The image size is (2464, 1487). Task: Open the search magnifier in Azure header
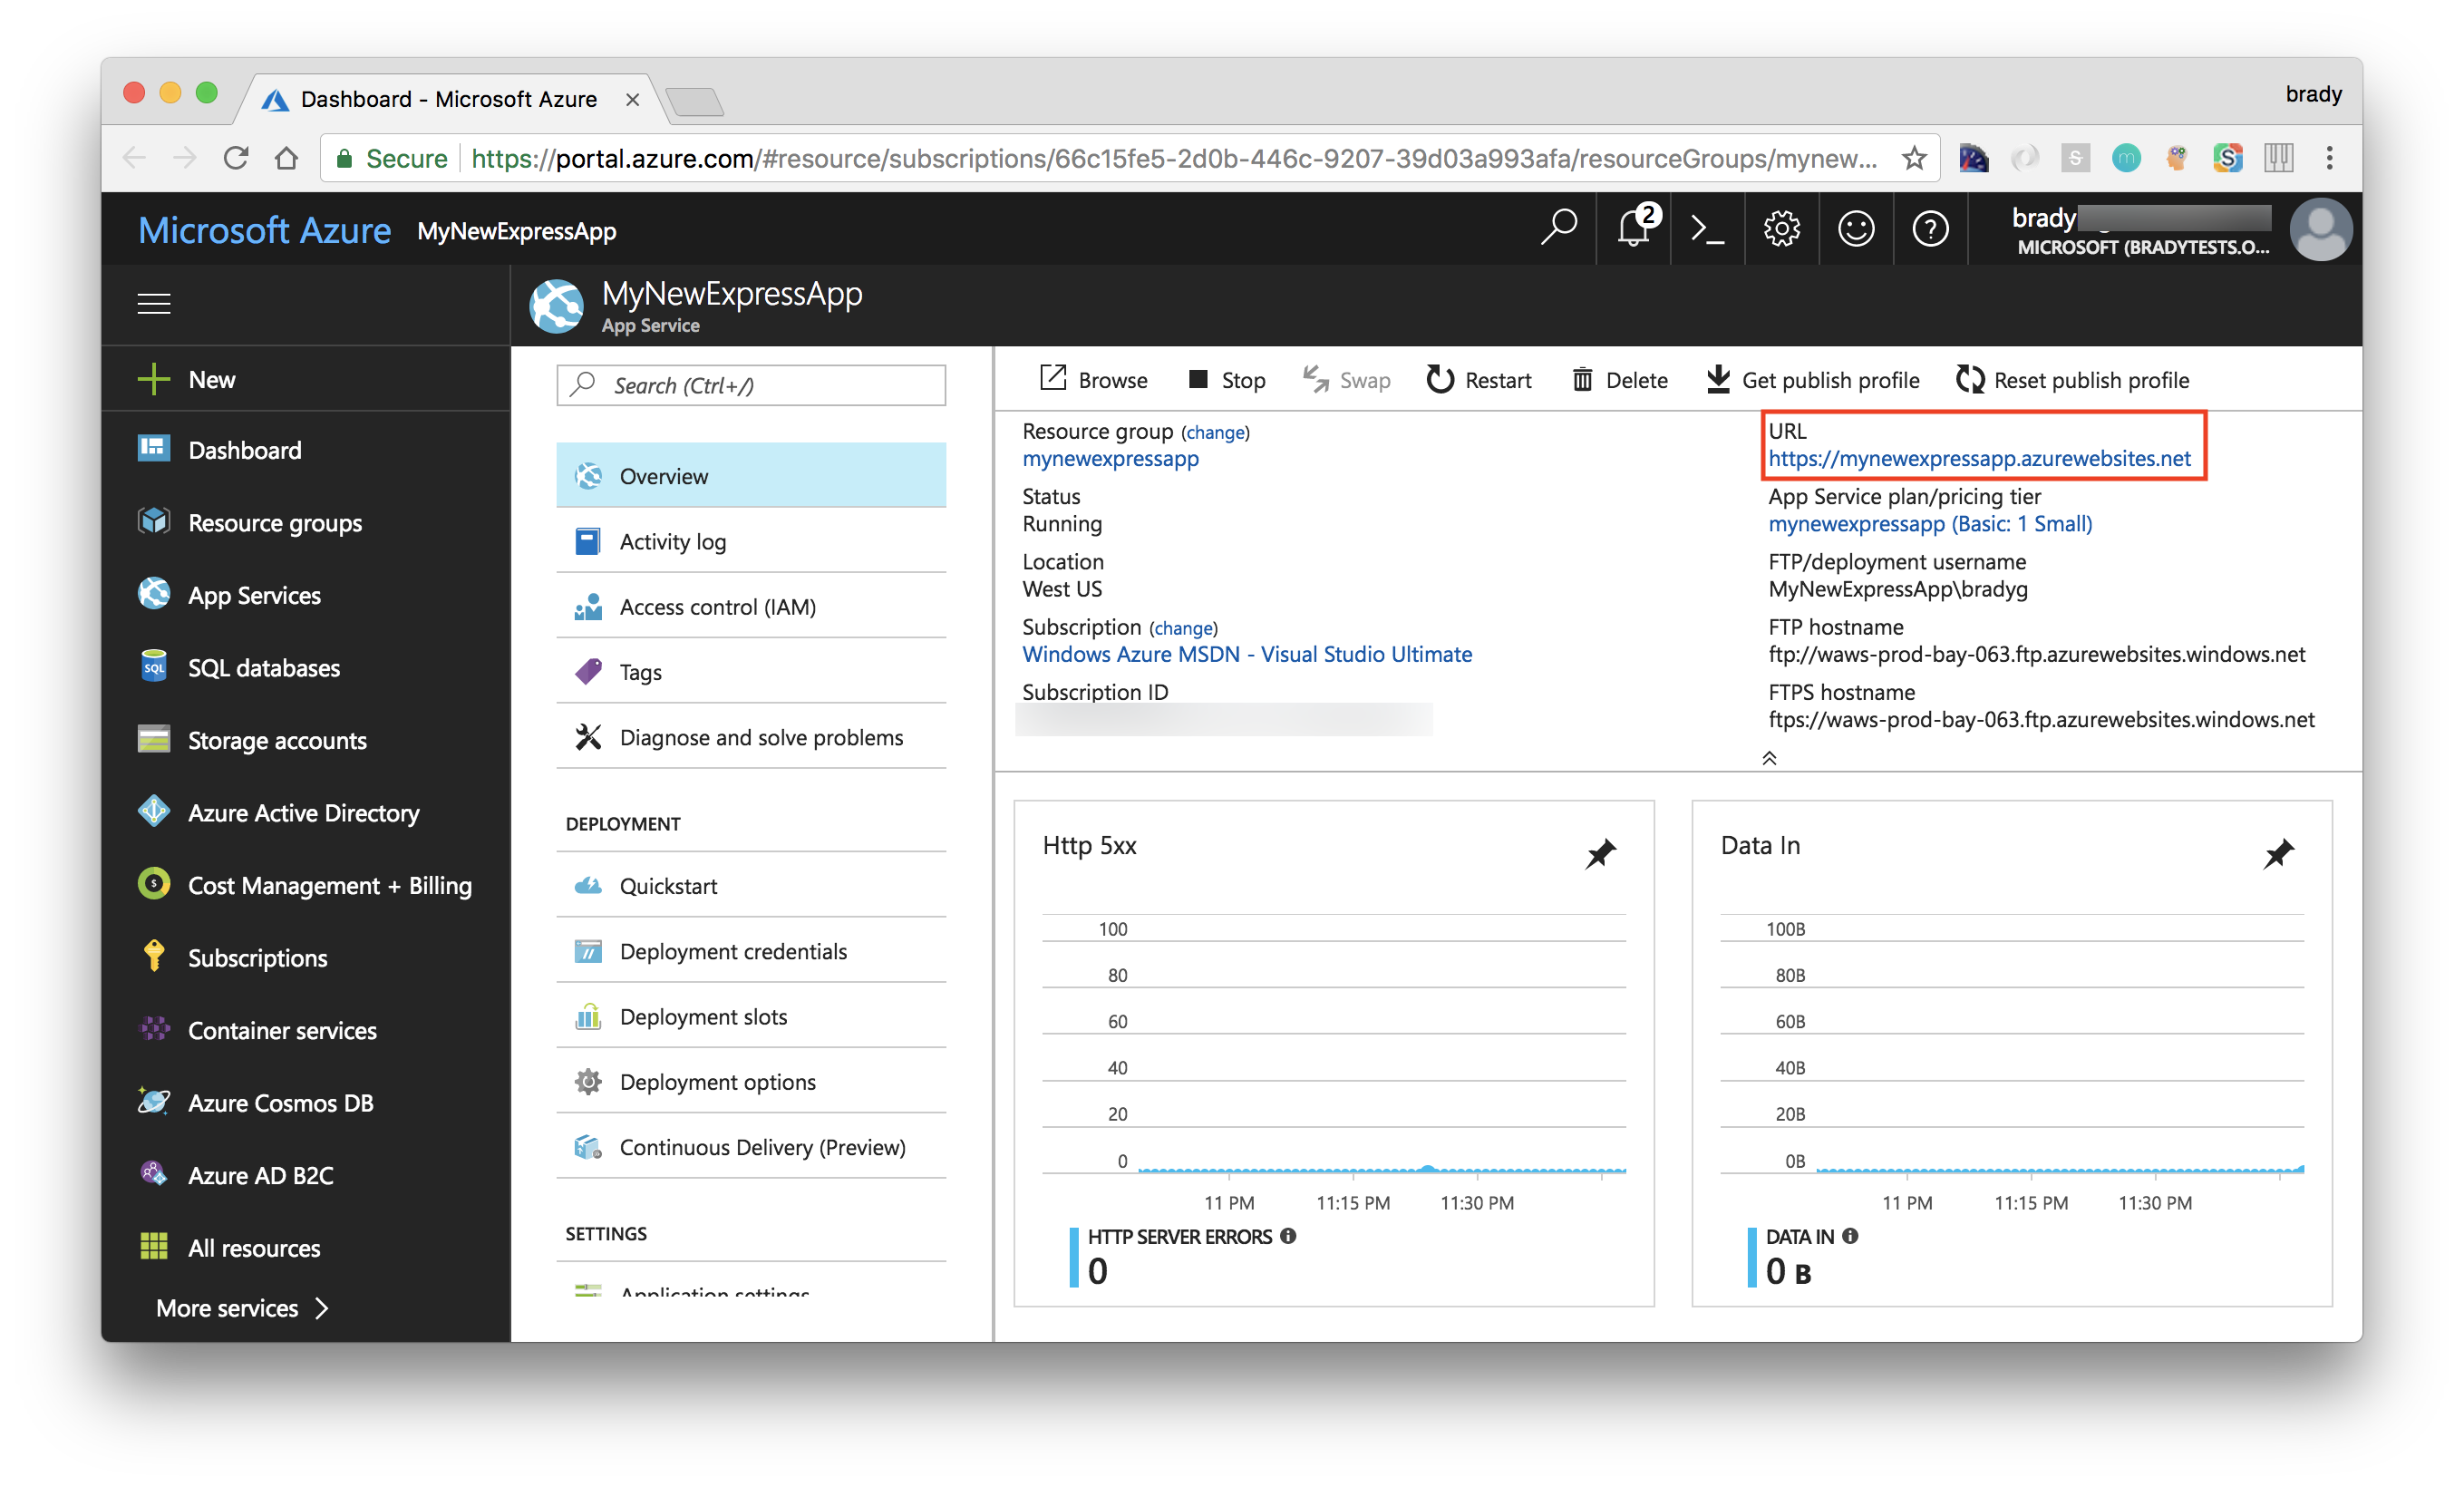click(1558, 229)
